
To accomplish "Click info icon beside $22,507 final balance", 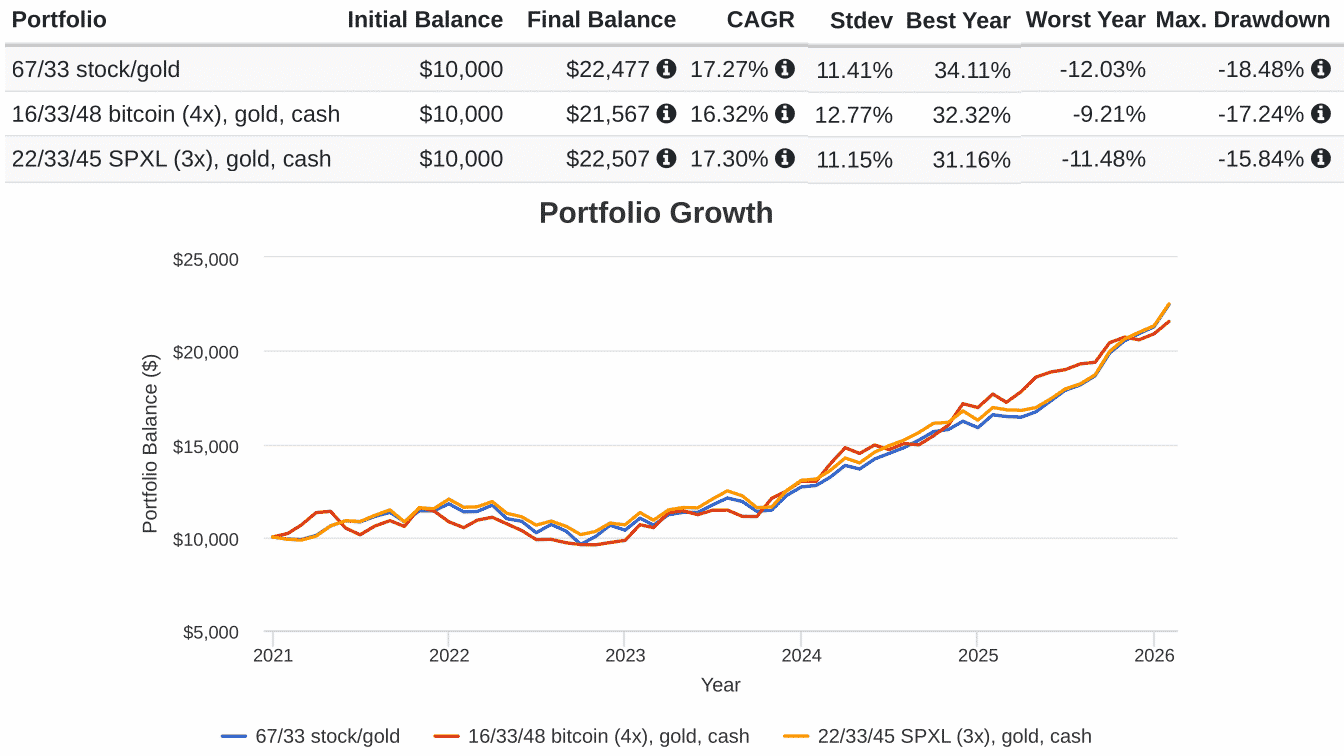I will (x=666, y=158).
